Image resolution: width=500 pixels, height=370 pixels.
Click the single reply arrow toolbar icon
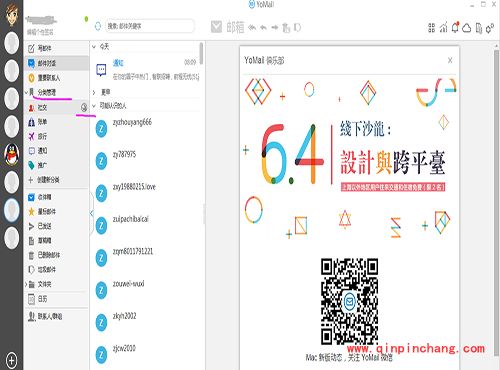[263, 27]
